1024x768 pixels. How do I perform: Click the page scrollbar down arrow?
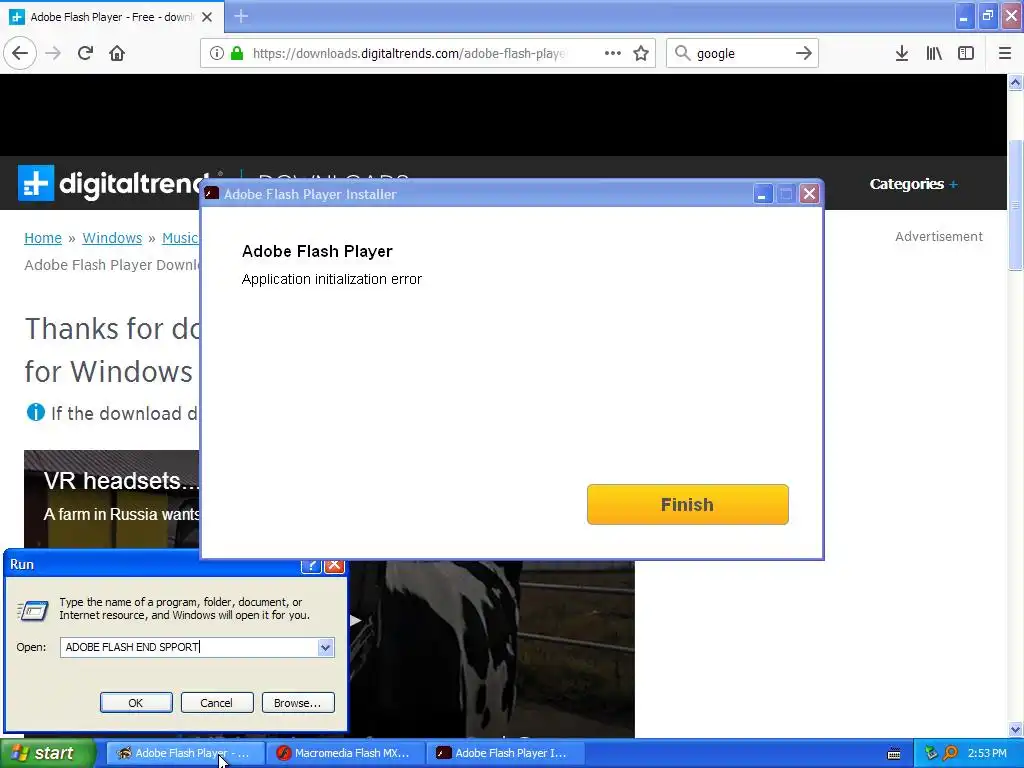(x=1016, y=729)
